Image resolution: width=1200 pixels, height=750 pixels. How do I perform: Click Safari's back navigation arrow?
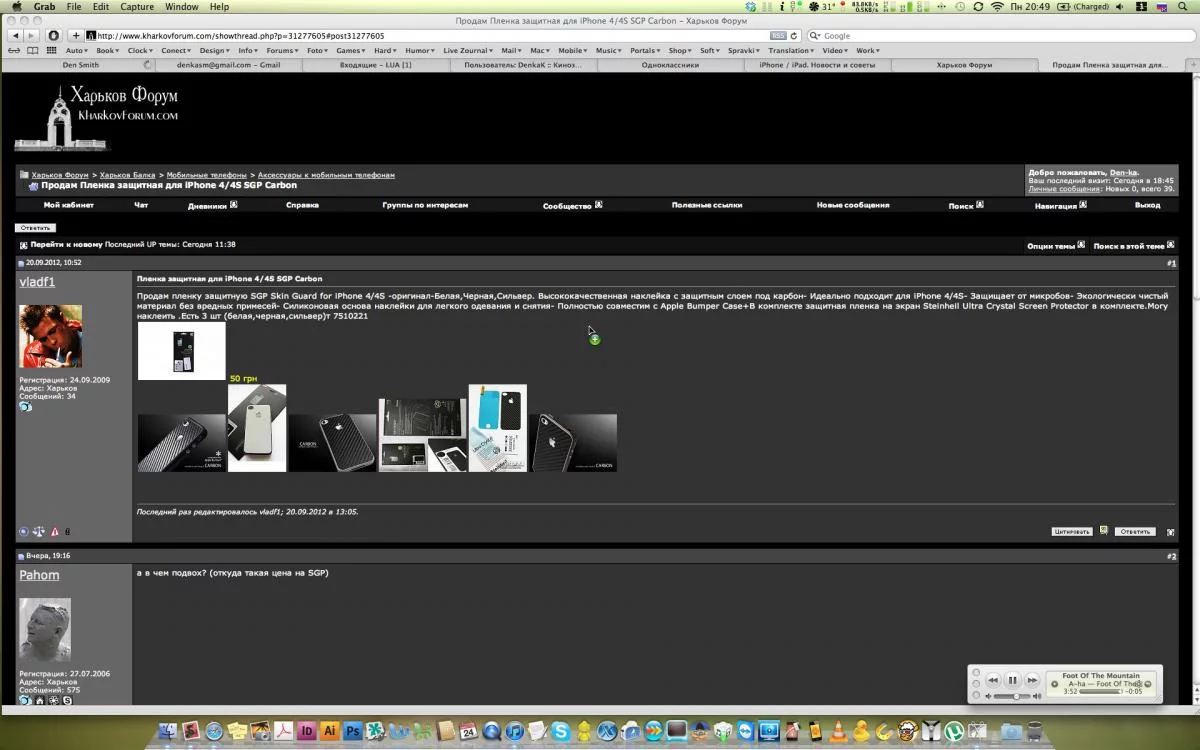click(x=14, y=36)
